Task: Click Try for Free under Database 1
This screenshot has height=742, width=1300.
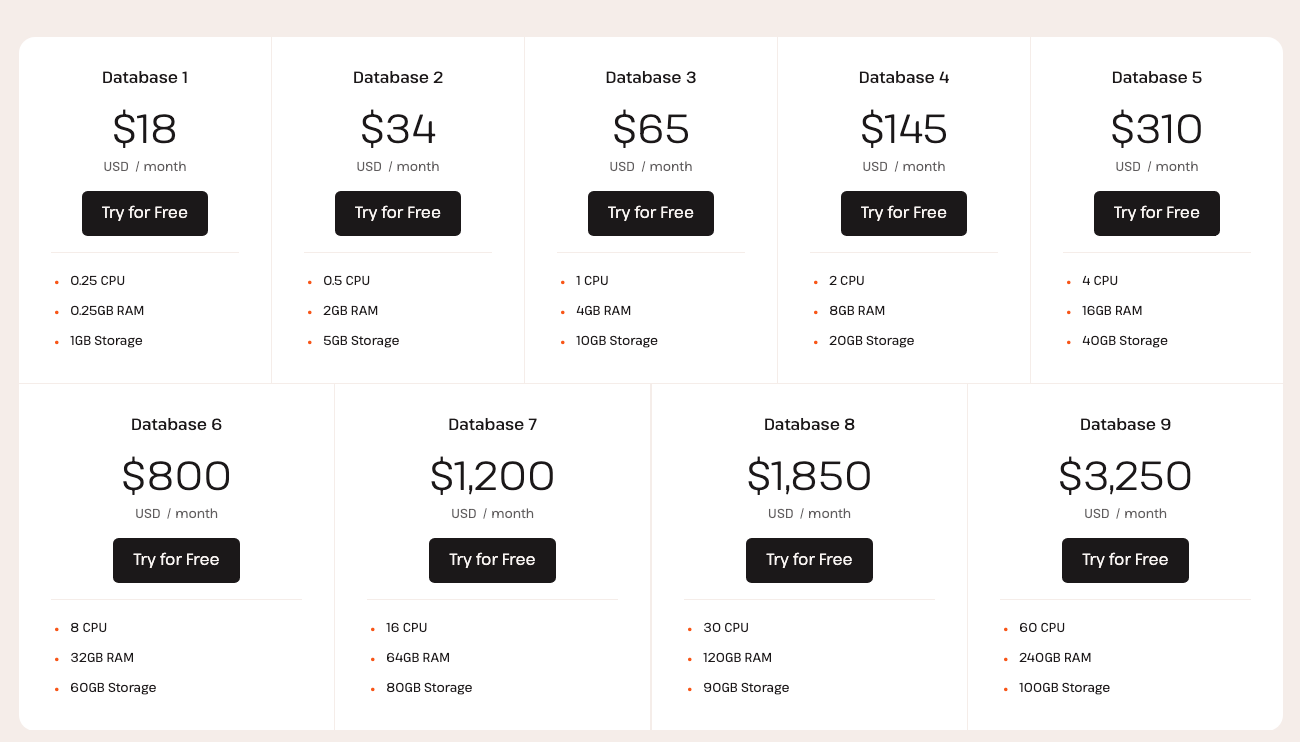Action: coord(145,213)
